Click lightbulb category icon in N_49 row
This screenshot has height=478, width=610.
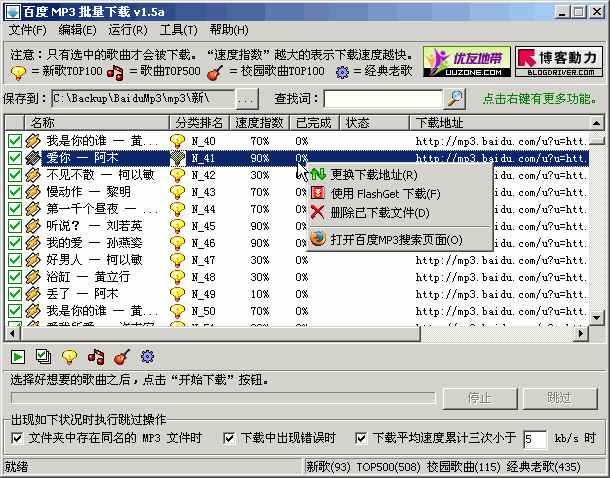point(177,294)
